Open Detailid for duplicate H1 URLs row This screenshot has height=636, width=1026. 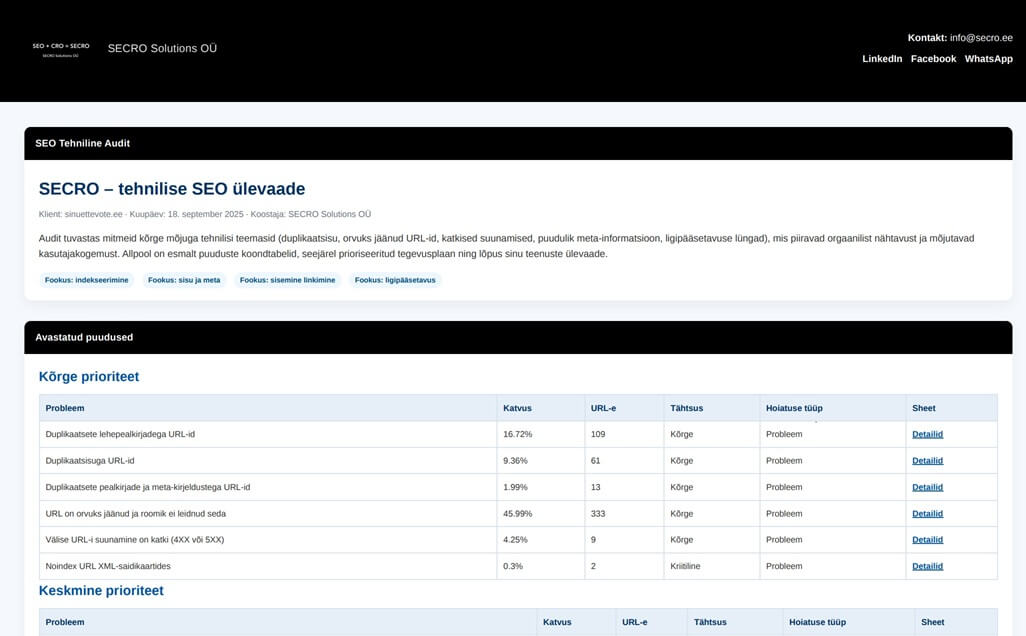pos(927,435)
